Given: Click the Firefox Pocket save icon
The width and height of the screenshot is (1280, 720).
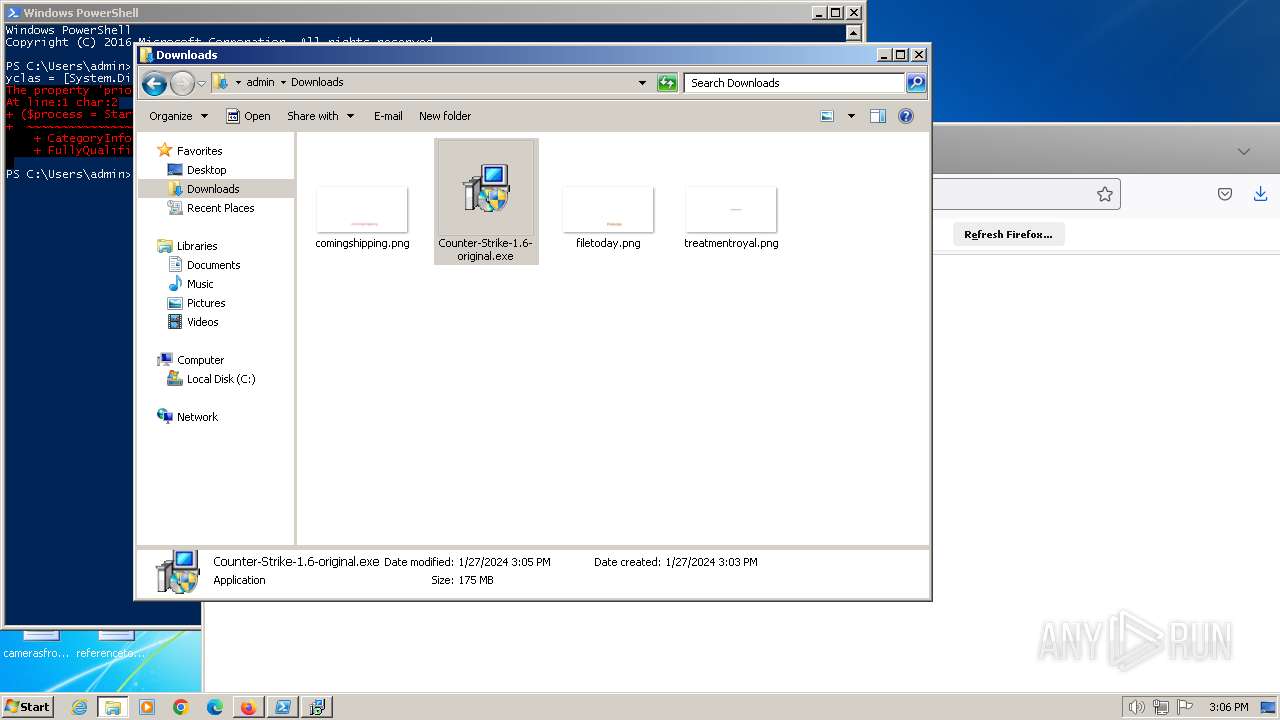Looking at the screenshot, I should tap(1225, 194).
